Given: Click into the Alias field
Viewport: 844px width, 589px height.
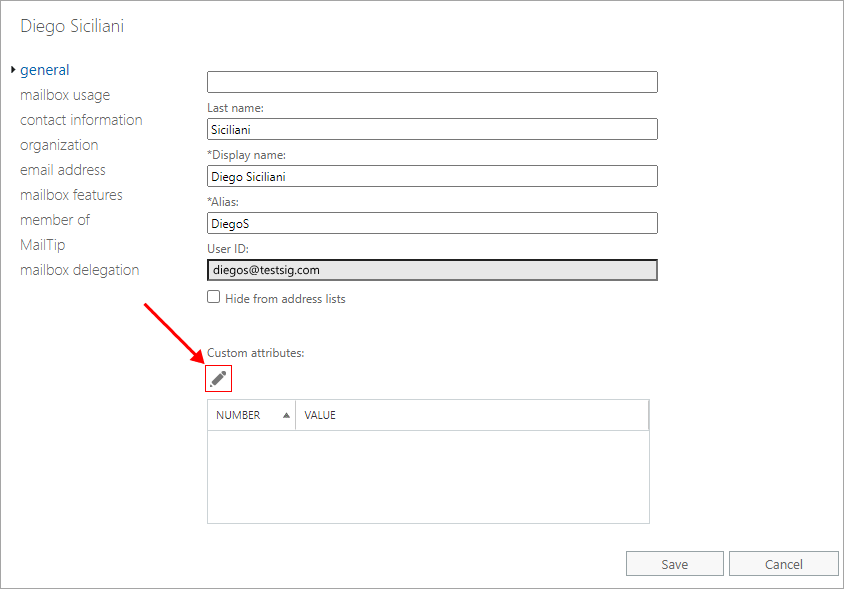Looking at the screenshot, I should tap(432, 223).
